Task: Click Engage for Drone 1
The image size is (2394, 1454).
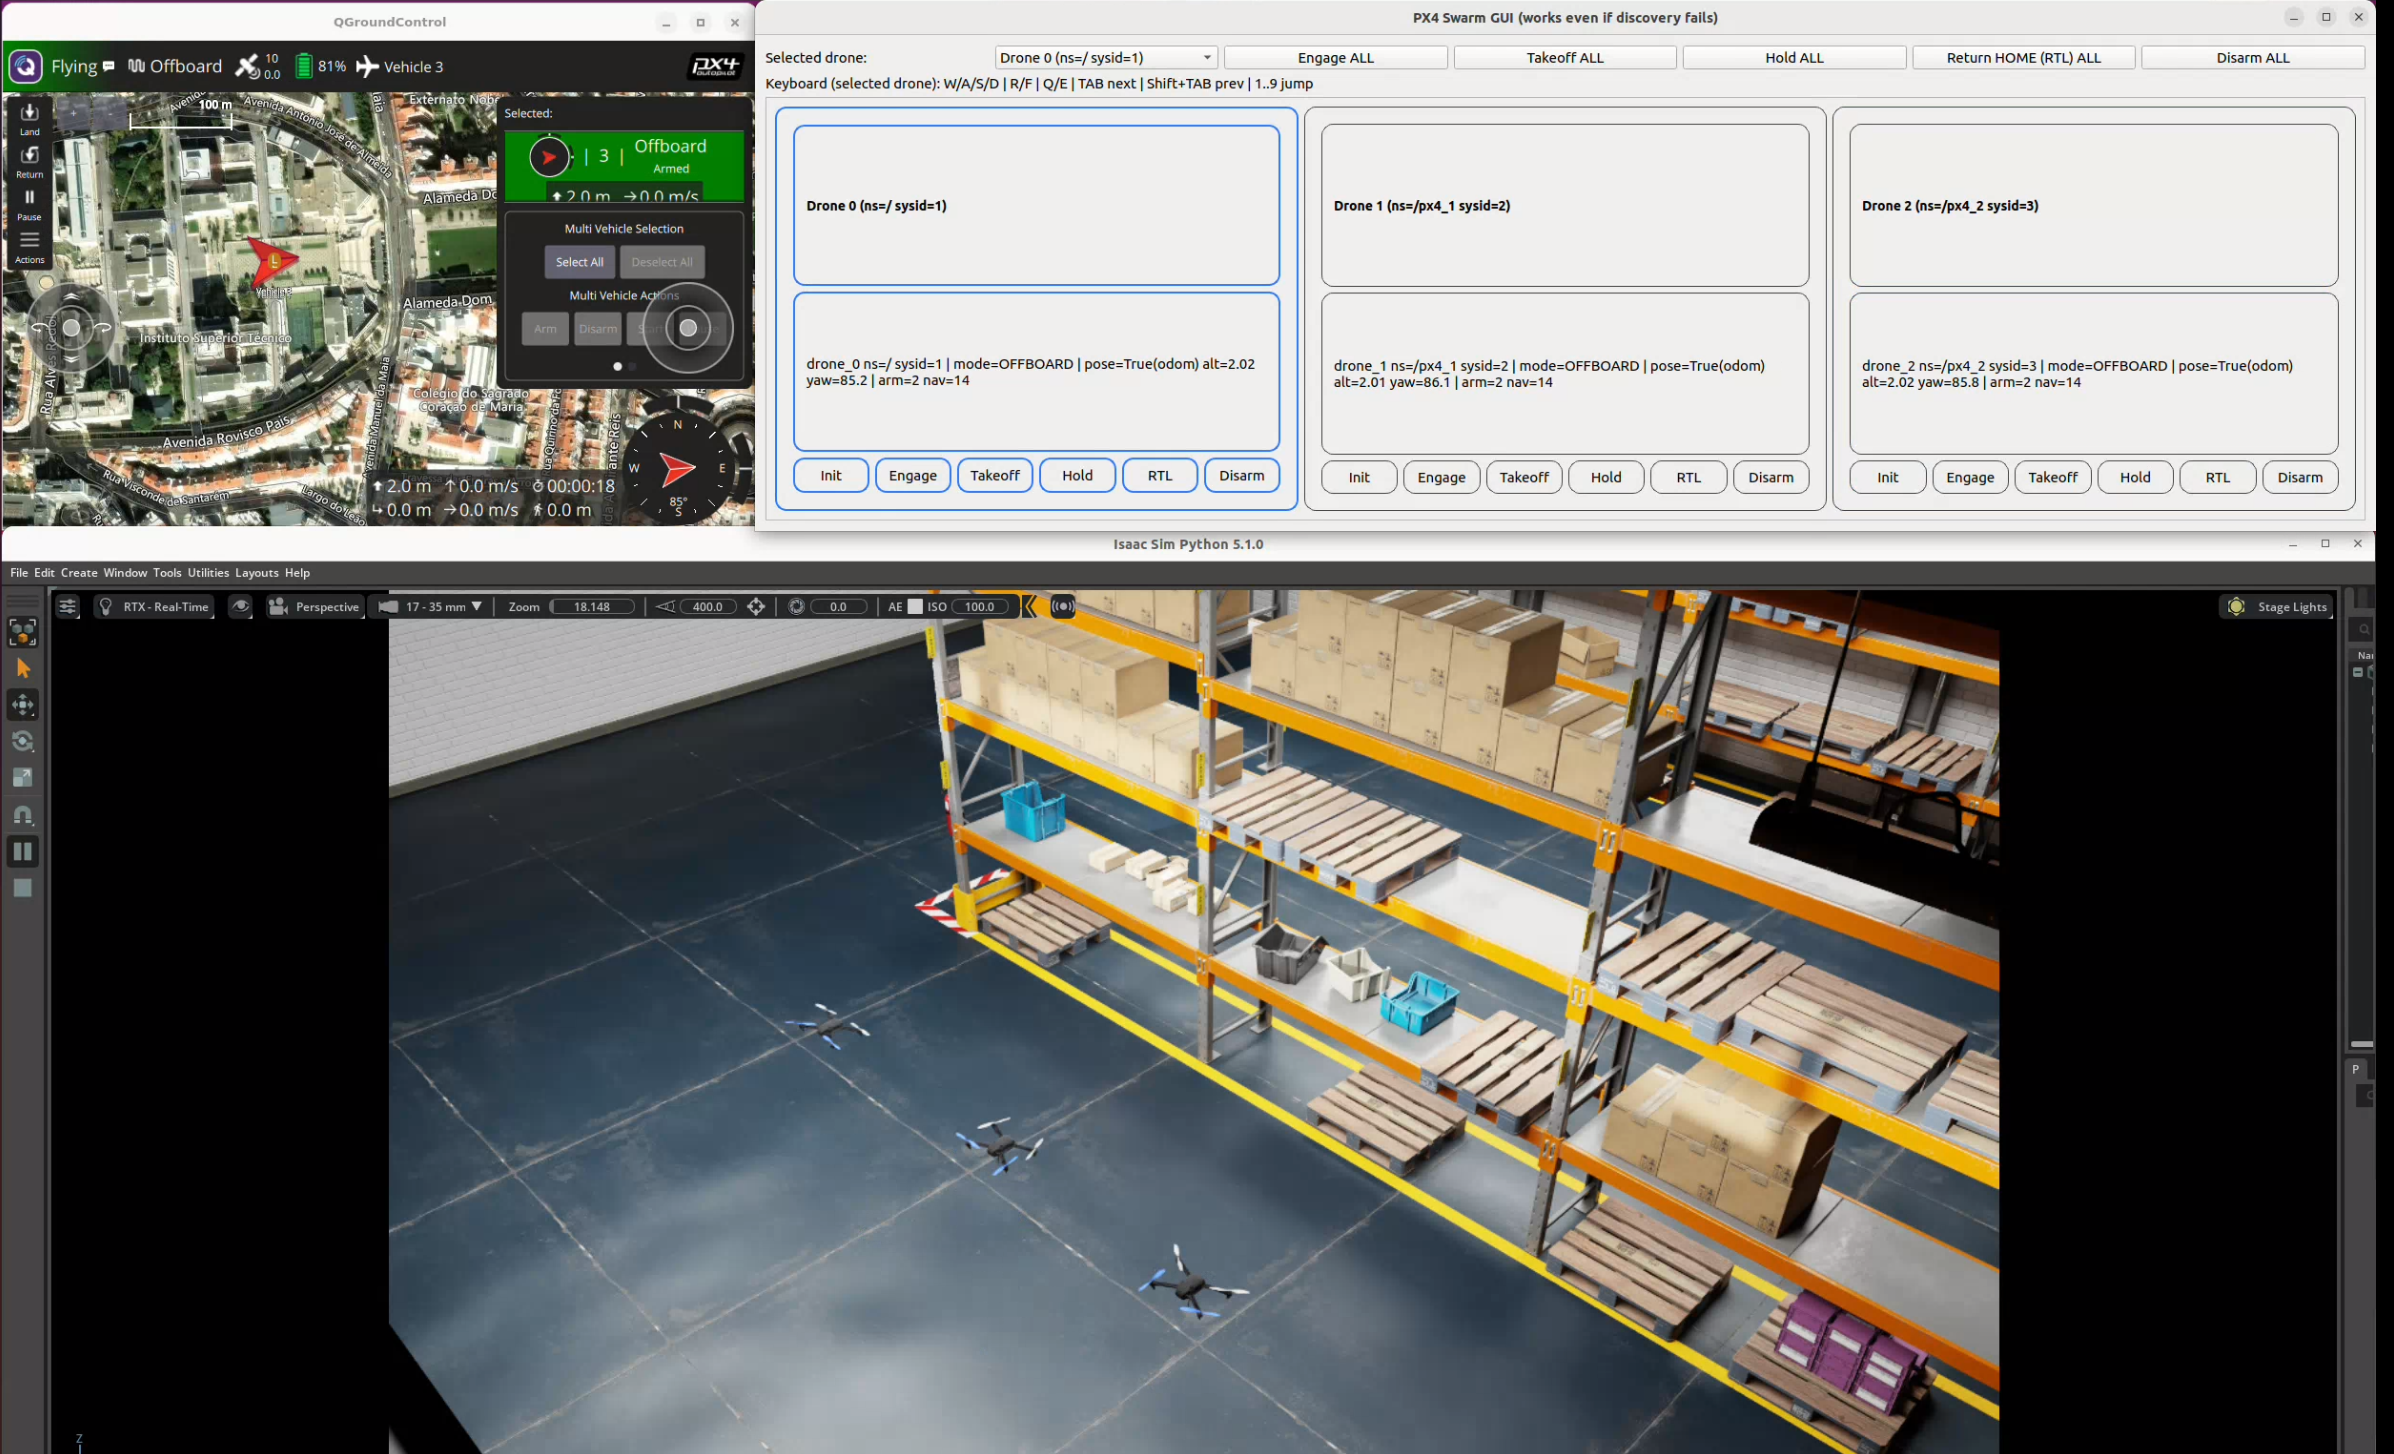Action: tap(1442, 478)
